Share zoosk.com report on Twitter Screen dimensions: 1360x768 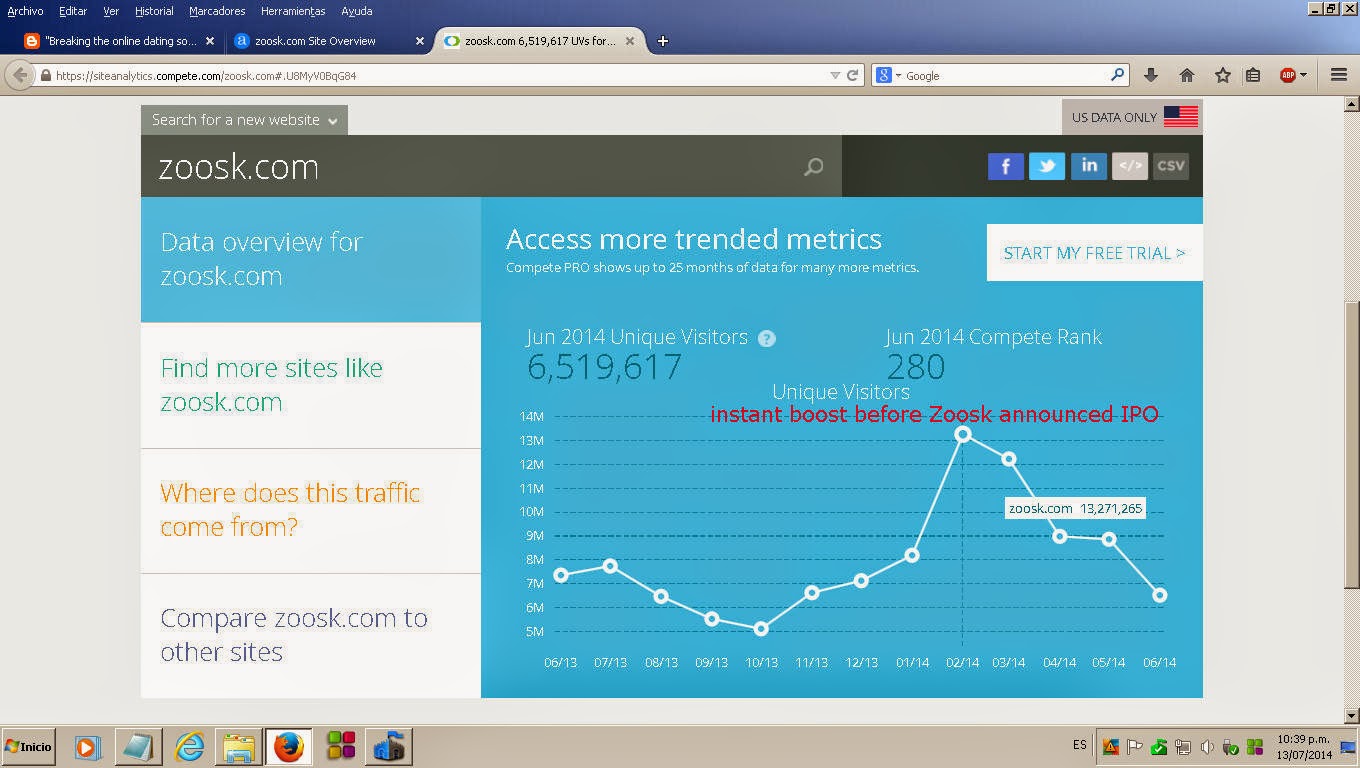(1047, 166)
